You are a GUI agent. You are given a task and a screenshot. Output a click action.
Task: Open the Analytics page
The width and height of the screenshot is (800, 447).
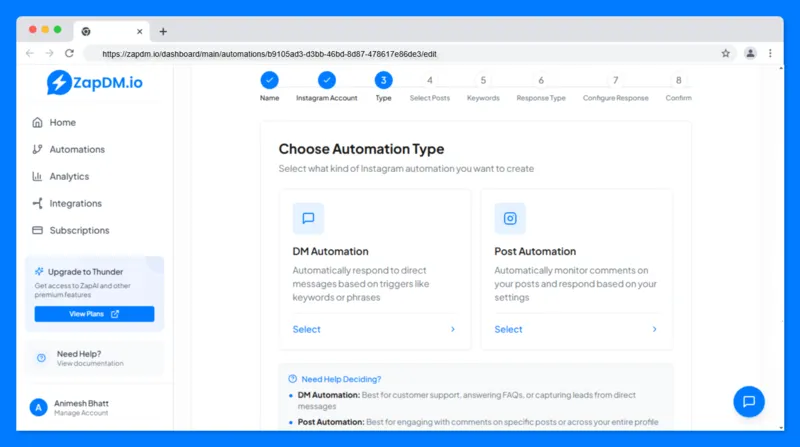(x=69, y=177)
